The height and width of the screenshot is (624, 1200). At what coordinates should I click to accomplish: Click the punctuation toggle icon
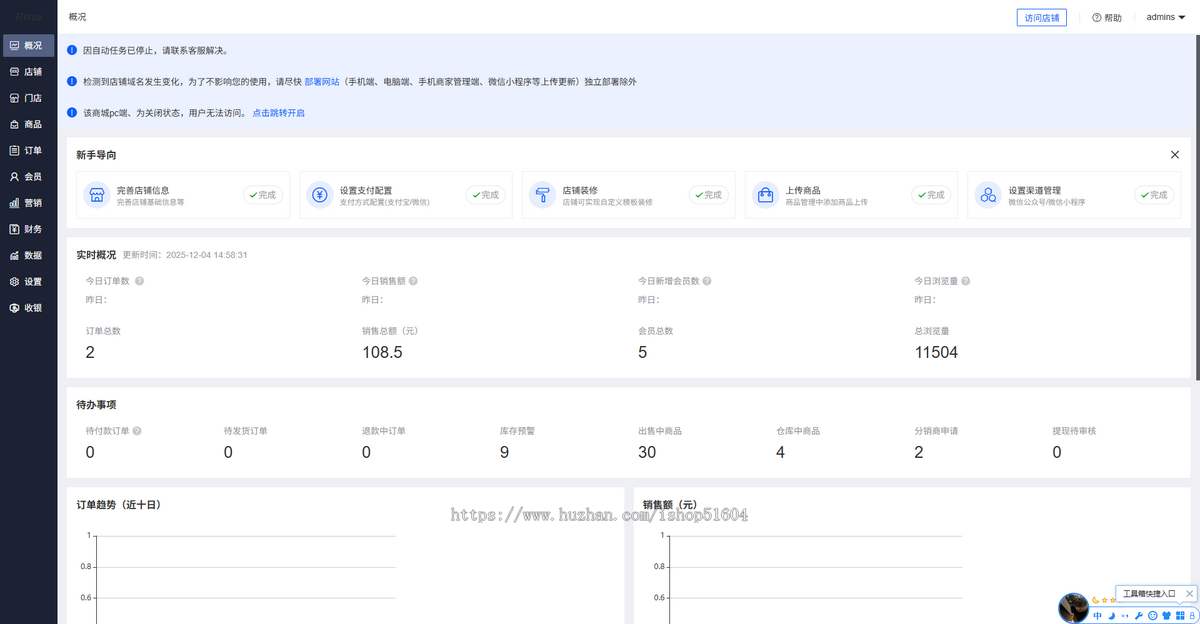[x=1125, y=616]
